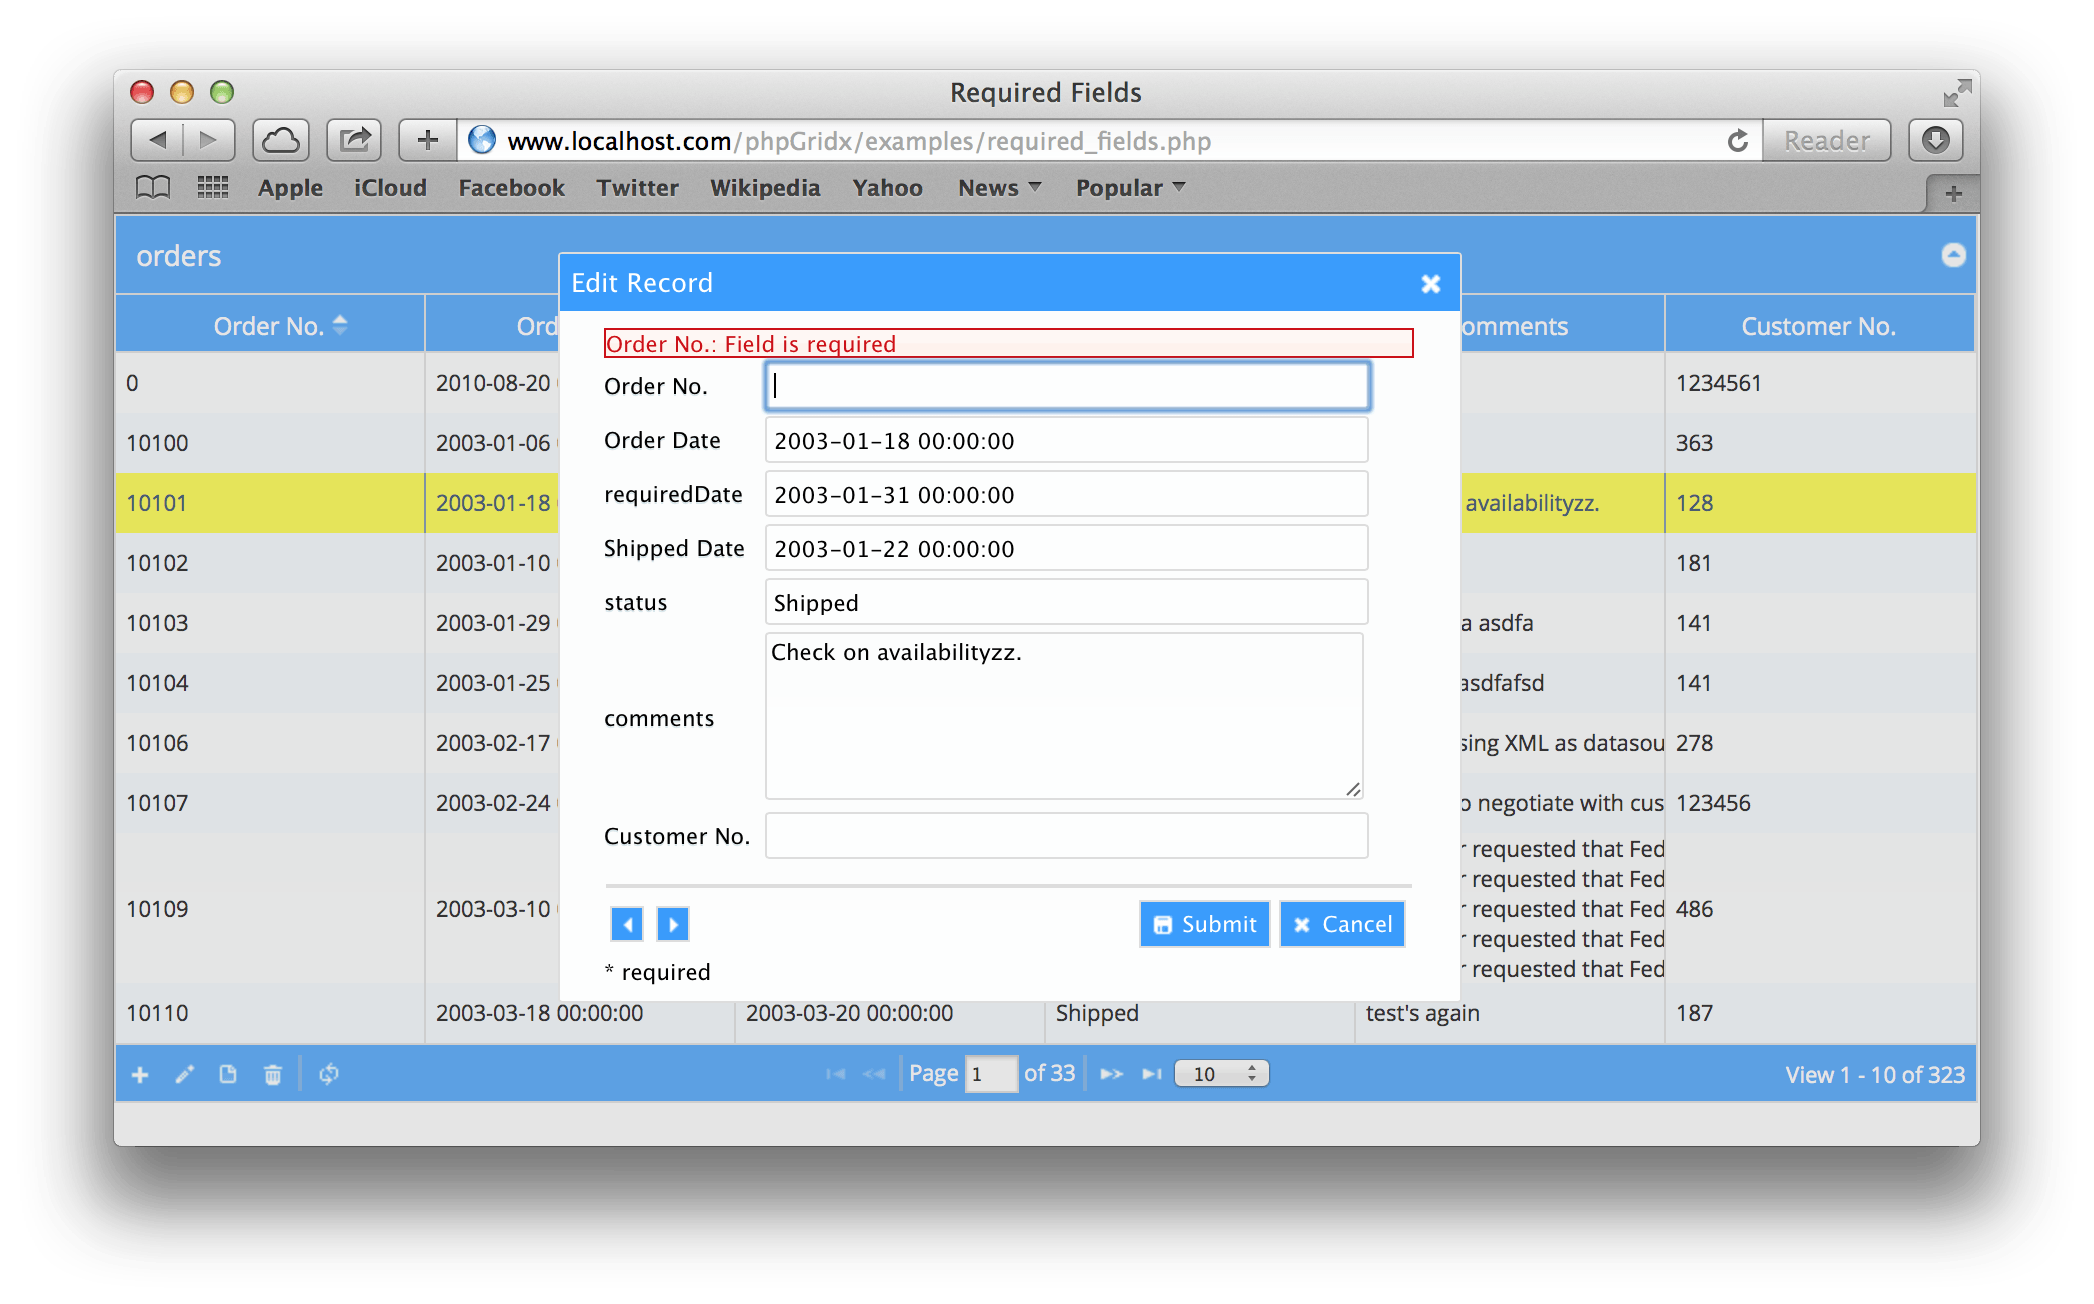2094x1304 pixels.
Task: Click the Shipped Date input field
Action: [x=1067, y=548]
